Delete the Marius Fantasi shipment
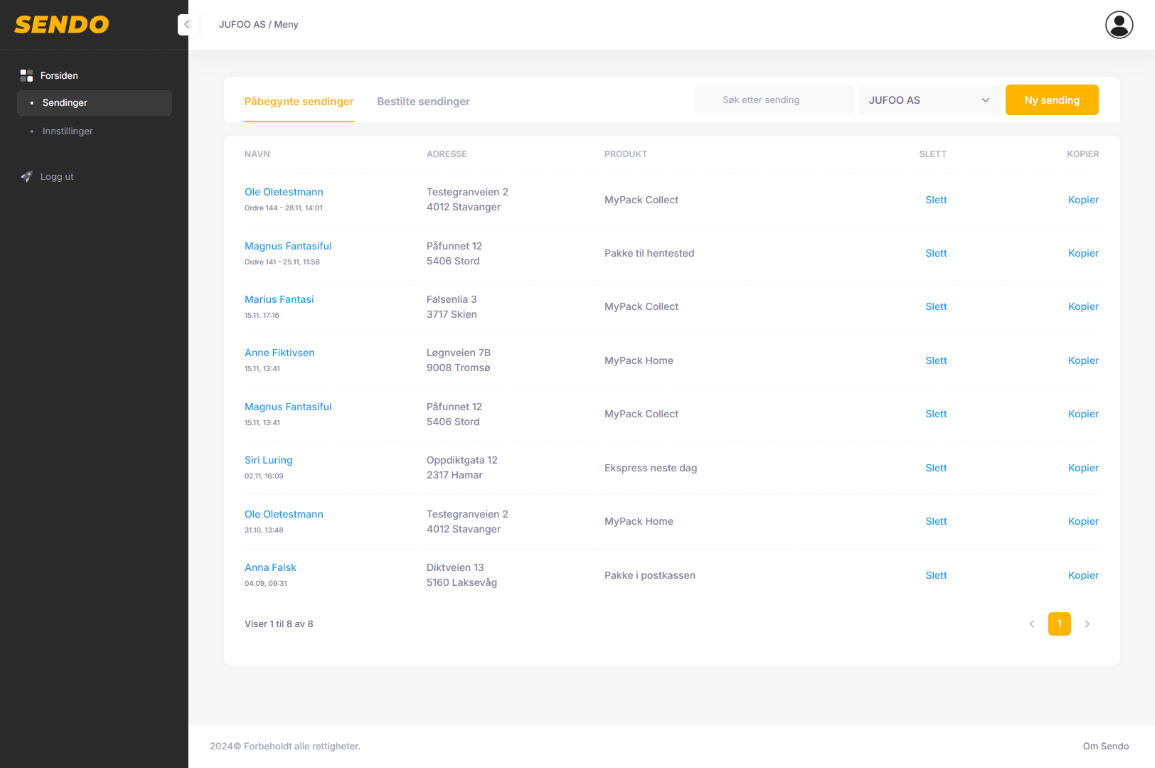Viewport: 1155px width, 768px height. (x=935, y=307)
